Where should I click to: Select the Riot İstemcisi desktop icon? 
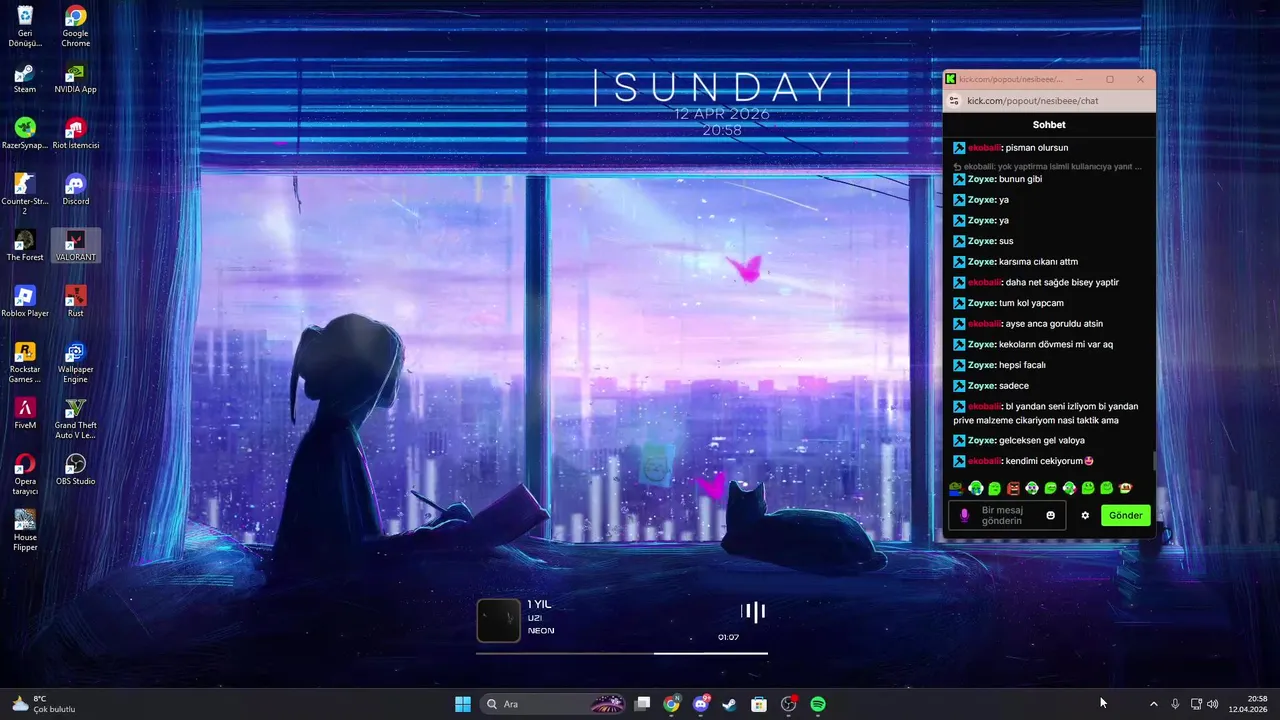tap(75, 134)
